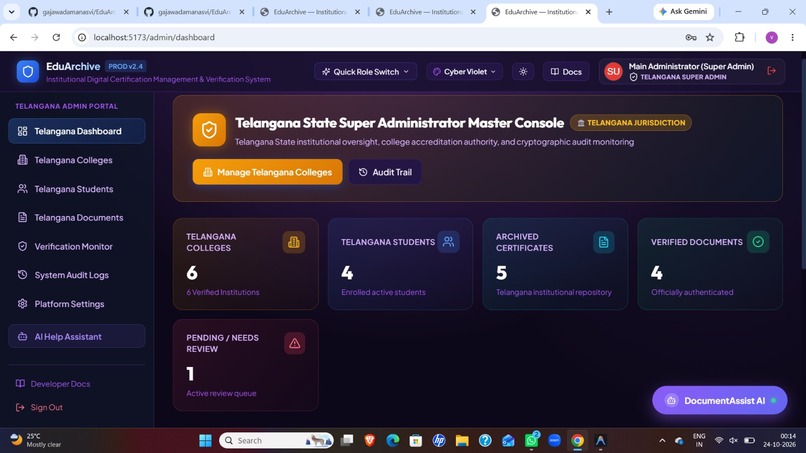This screenshot has height=453, width=806.
Task: Click the Telangana Colleges card building icon
Action: [294, 242]
